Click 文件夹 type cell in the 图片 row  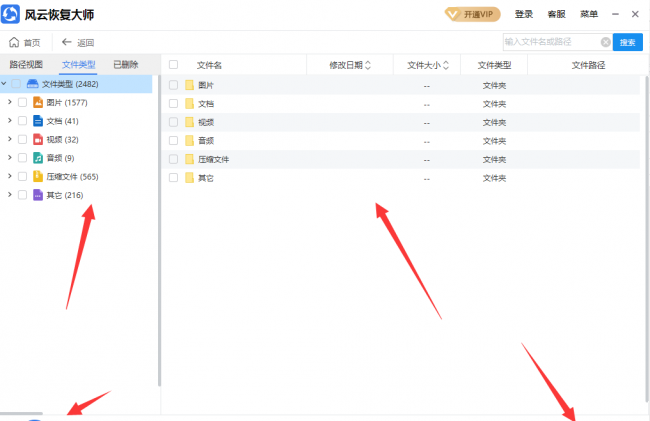pyautogui.click(x=494, y=85)
